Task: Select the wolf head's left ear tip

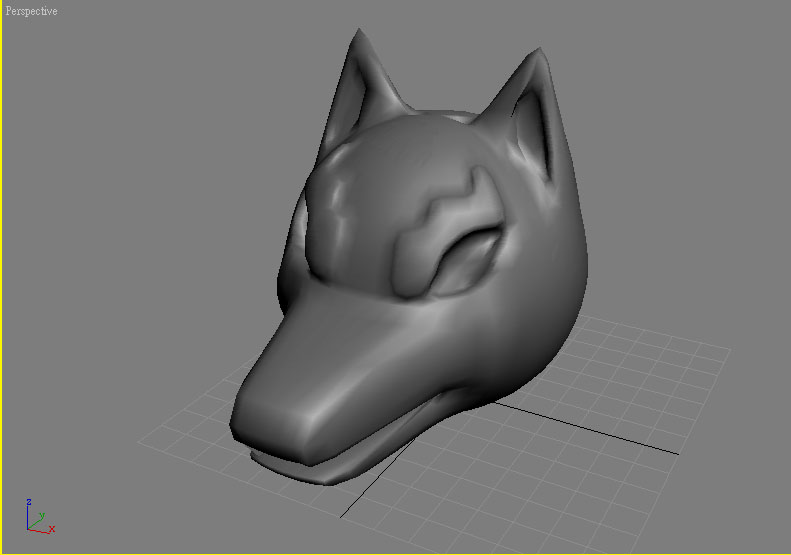Action: 359,36
